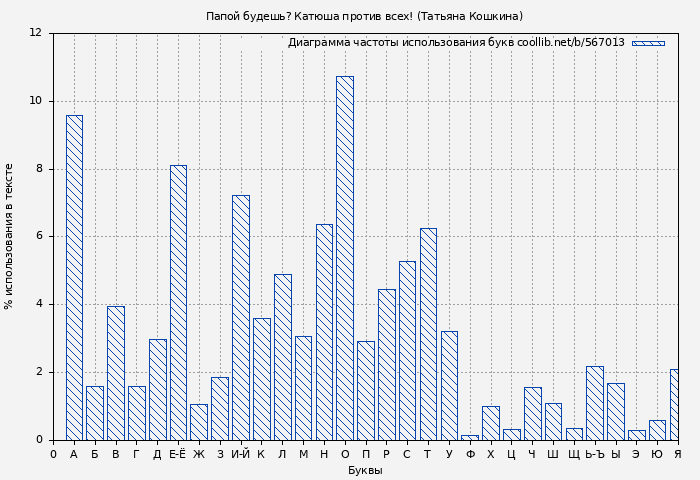Click the chart title about Катюша
This screenshot has height=480, width=700.
[x=364, y=16]
